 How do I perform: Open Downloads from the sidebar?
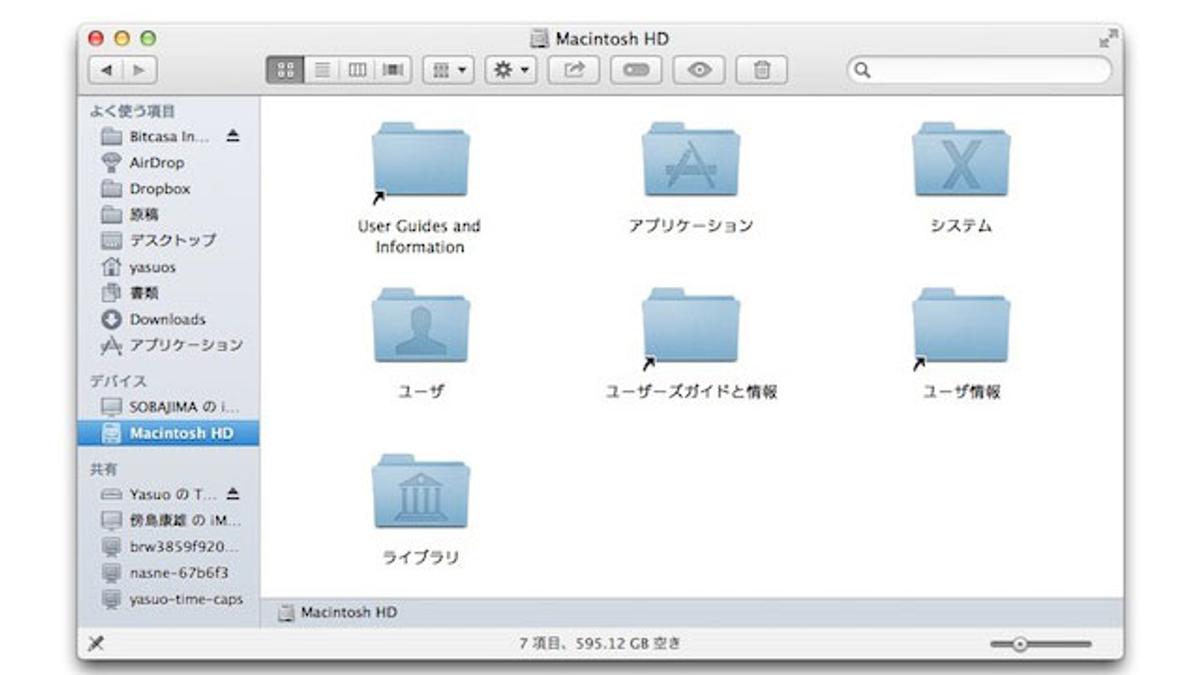167,319
